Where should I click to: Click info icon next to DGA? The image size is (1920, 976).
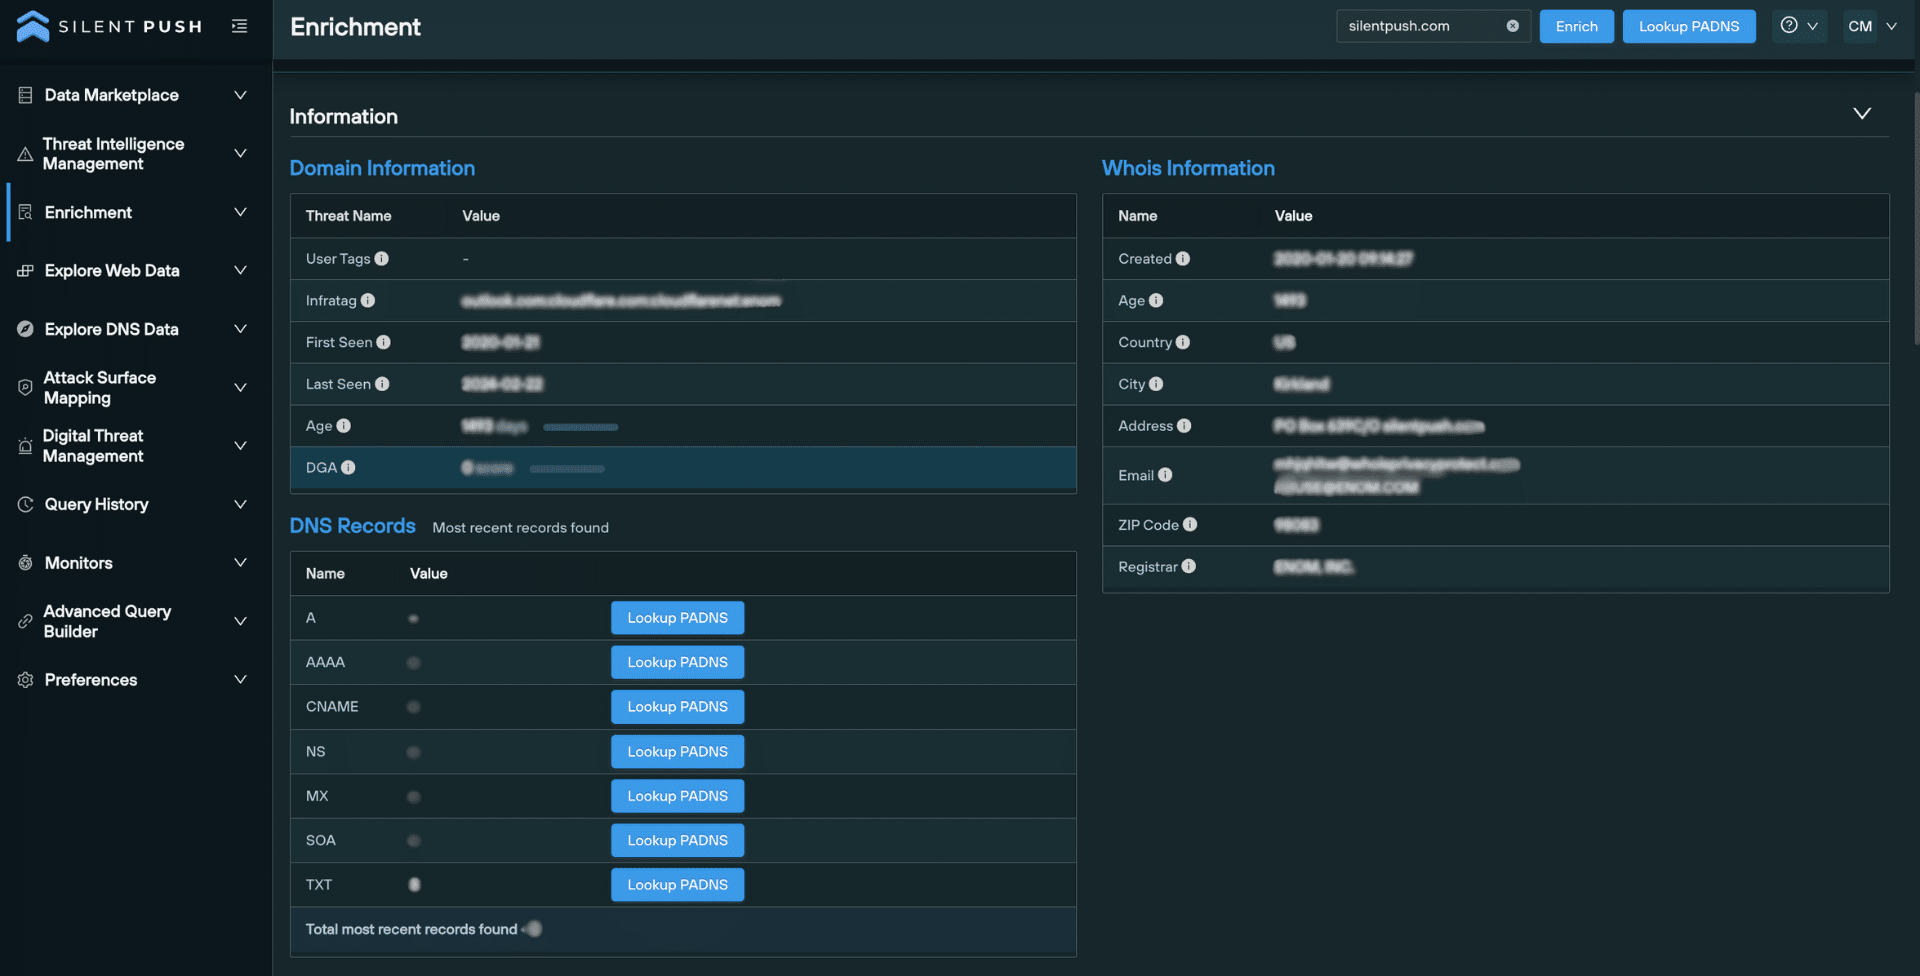click(x=348, y=468)
